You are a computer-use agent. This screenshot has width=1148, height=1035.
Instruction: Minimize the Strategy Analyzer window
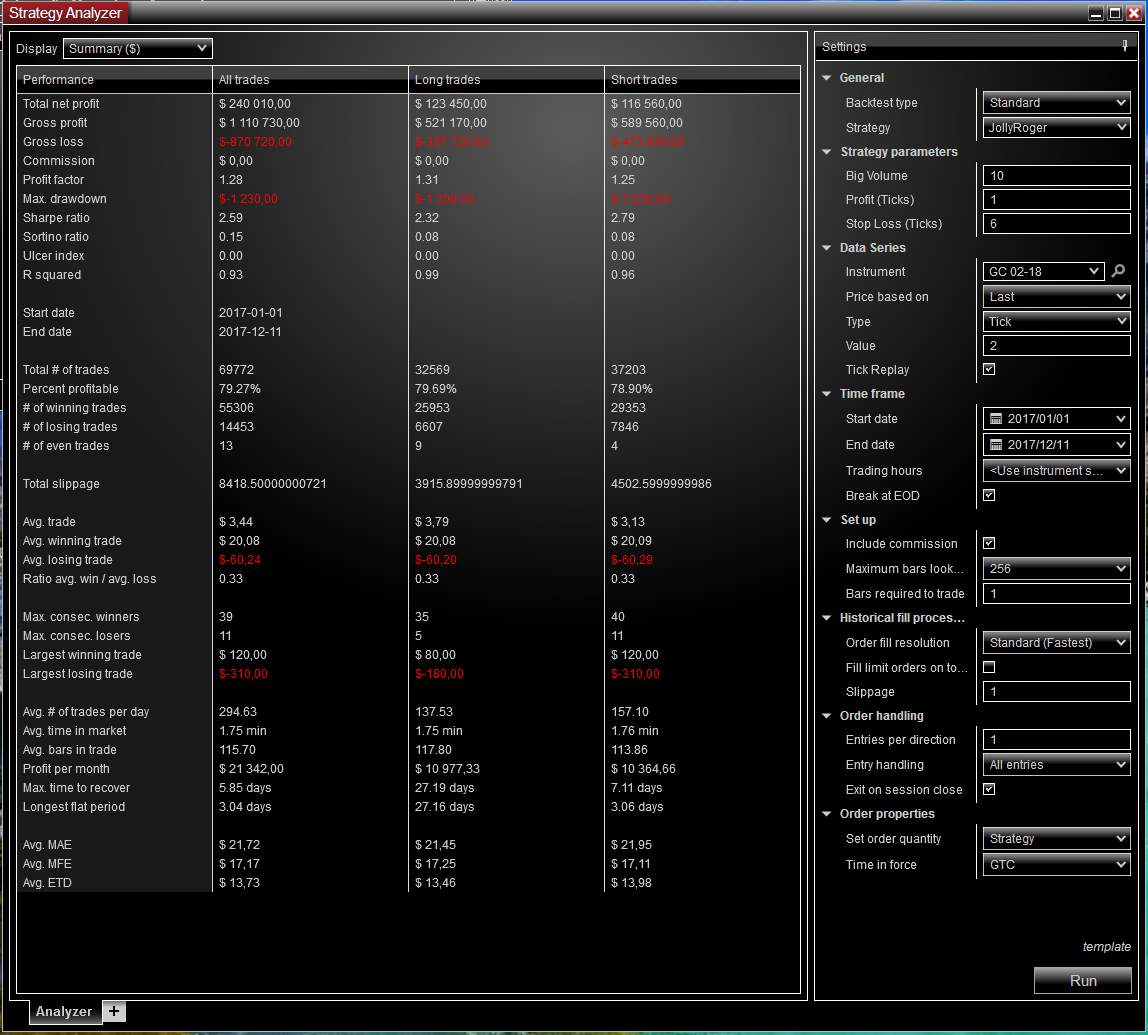(x=1096, y=12)
